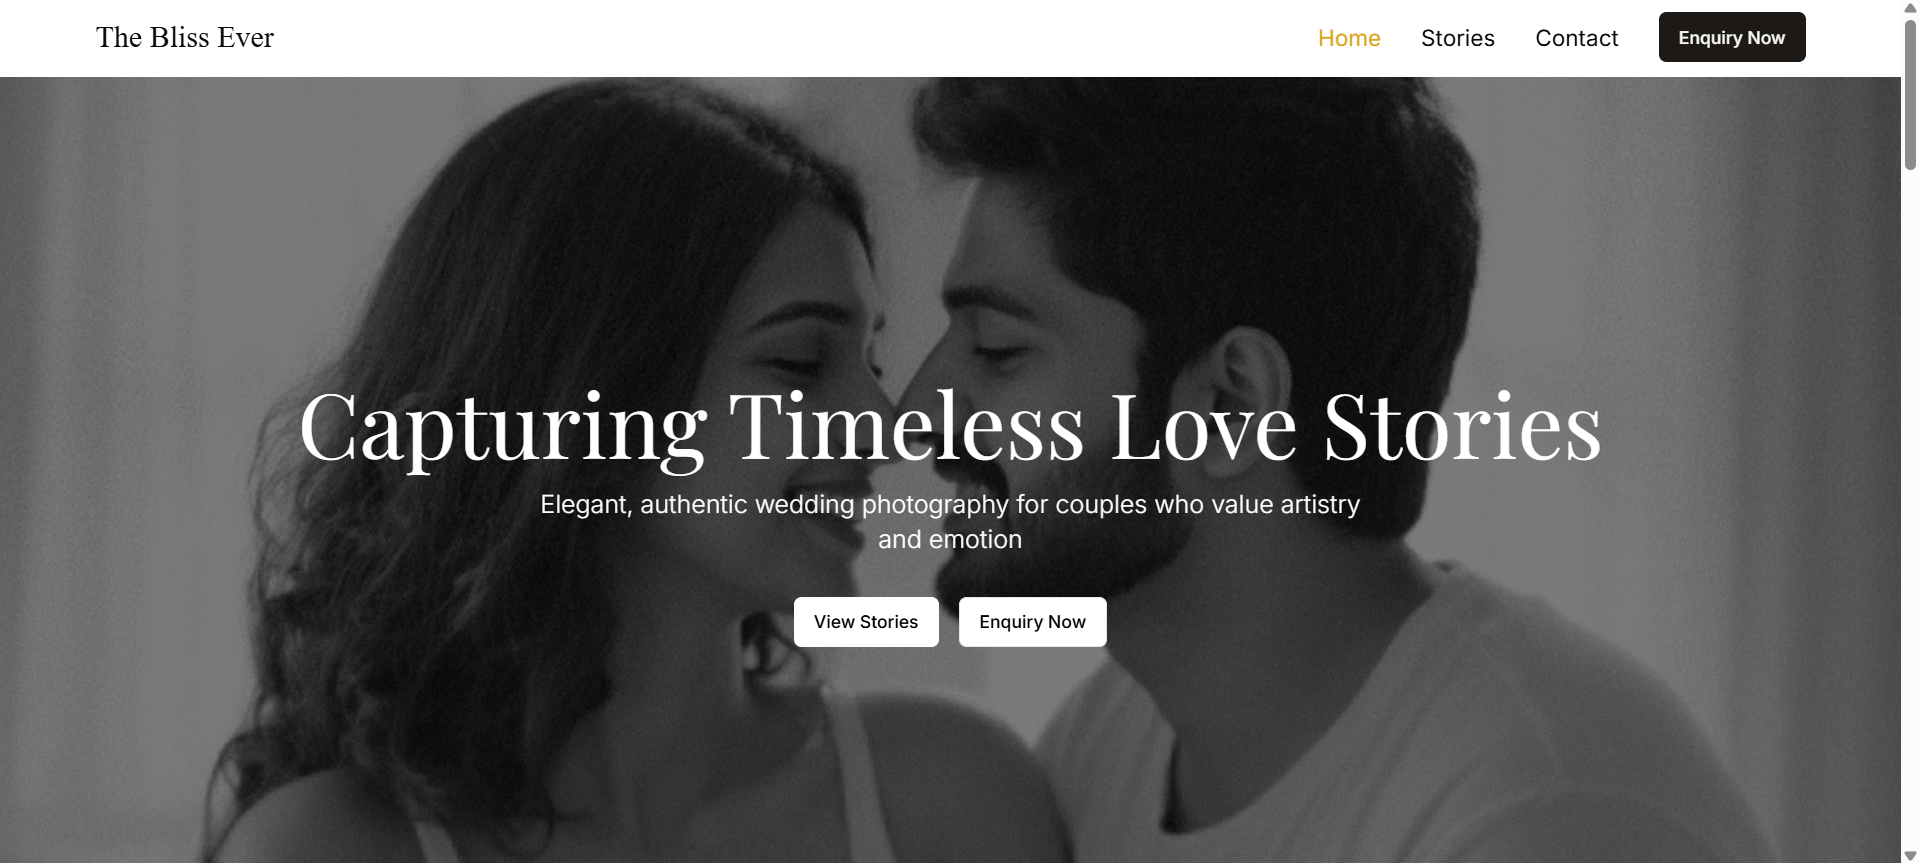Click the vertical scrollbar thumb
Image resolution: width=1919 pixels, height=863 pixels.
coord(1910,93)
